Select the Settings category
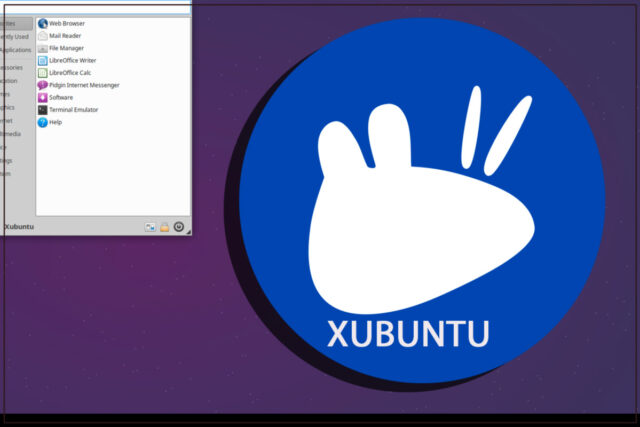The width and height of the screenshot is (640, 427). tap(16, 160)
